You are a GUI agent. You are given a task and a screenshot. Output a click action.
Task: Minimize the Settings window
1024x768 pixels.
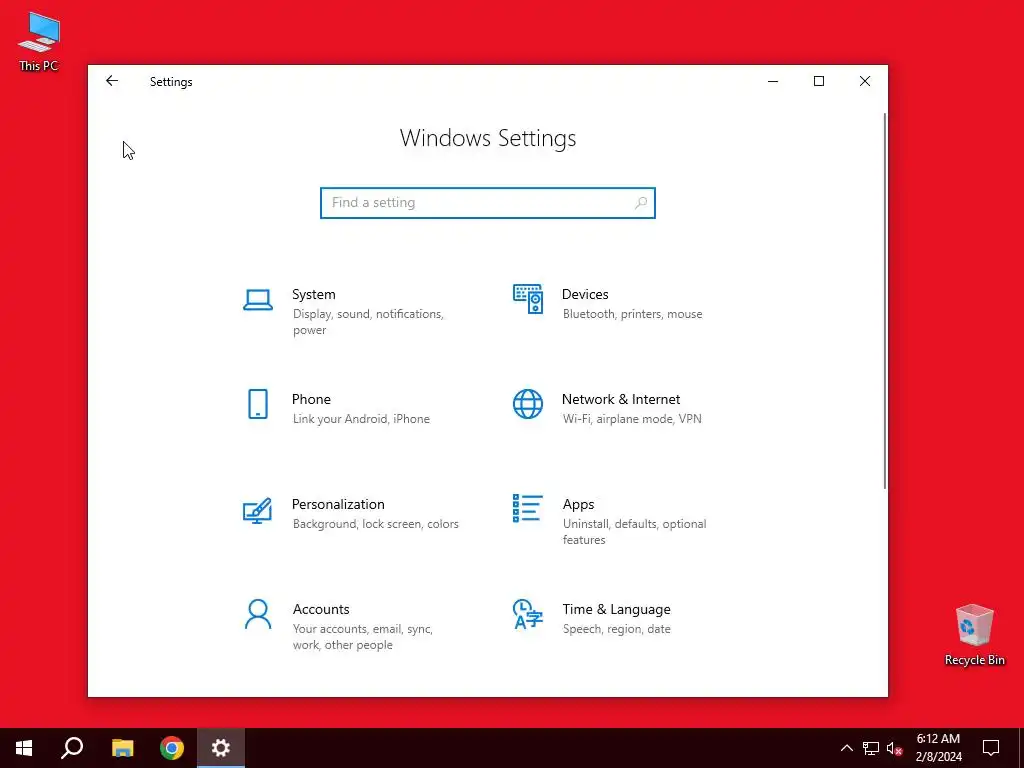[x=773, y=81]
